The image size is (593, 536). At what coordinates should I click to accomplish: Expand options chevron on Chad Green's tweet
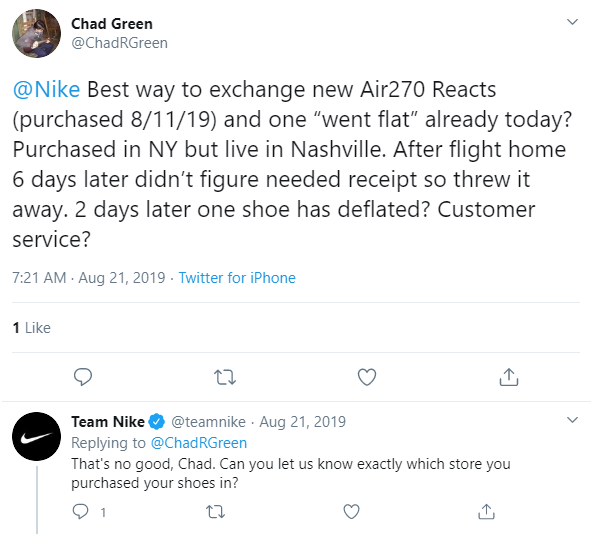(573, 22)
